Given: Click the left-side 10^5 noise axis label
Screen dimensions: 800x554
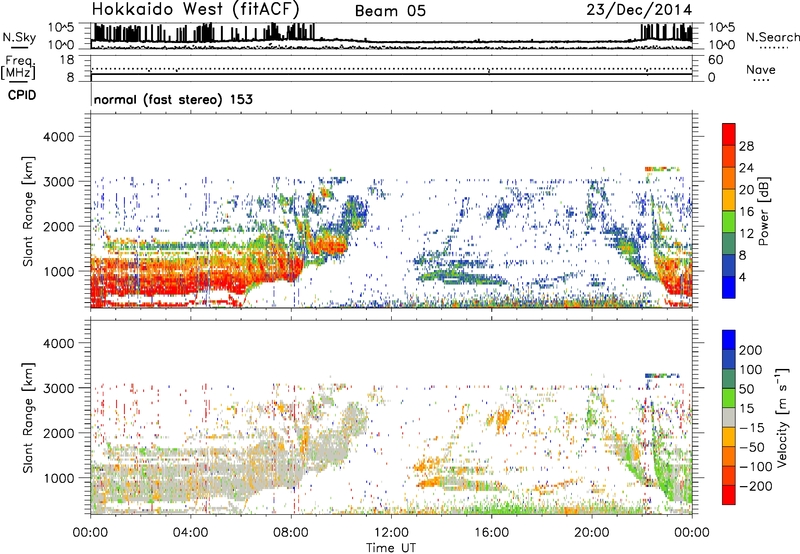Looking at the screenshot, I should (x=61, y=27).
